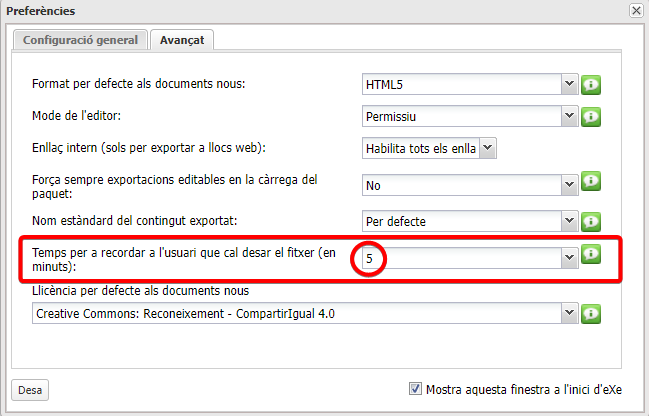Expand the Habilita tots els enllaços dropdown
The width and height of the screenshot is (649, 416).
coord(487,149)
